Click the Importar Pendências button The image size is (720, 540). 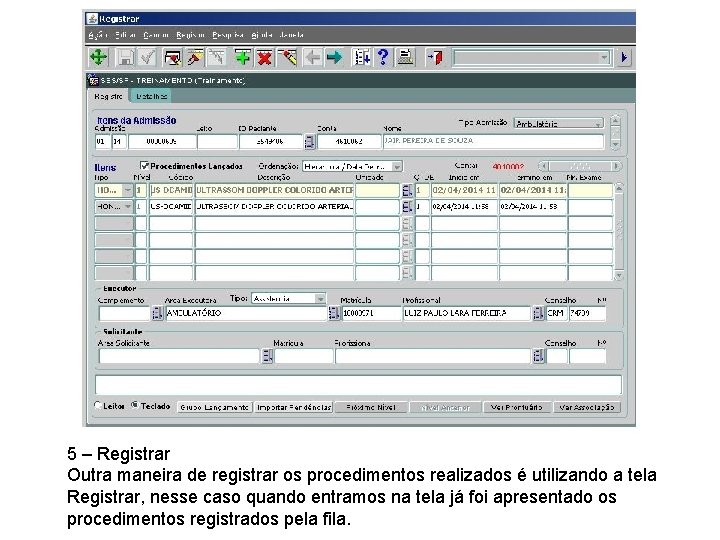(x=294, y=407)
